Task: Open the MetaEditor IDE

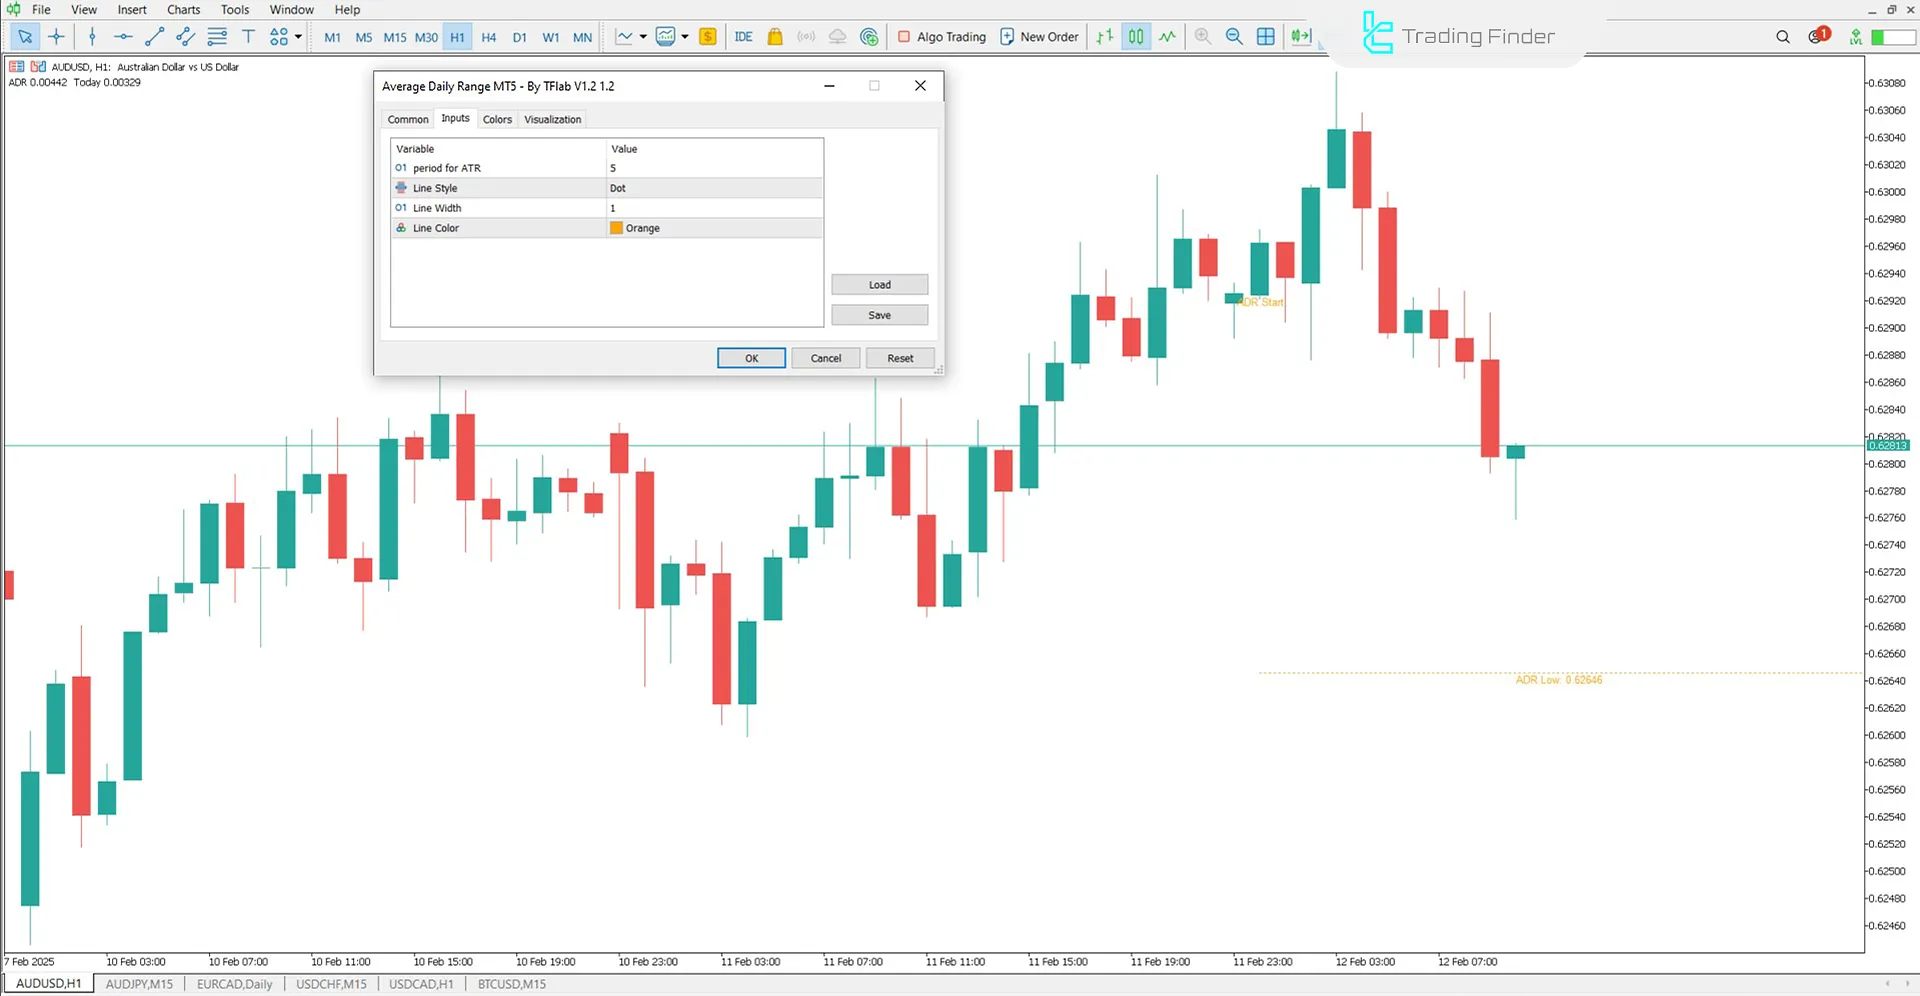Action: coord(743,36)
